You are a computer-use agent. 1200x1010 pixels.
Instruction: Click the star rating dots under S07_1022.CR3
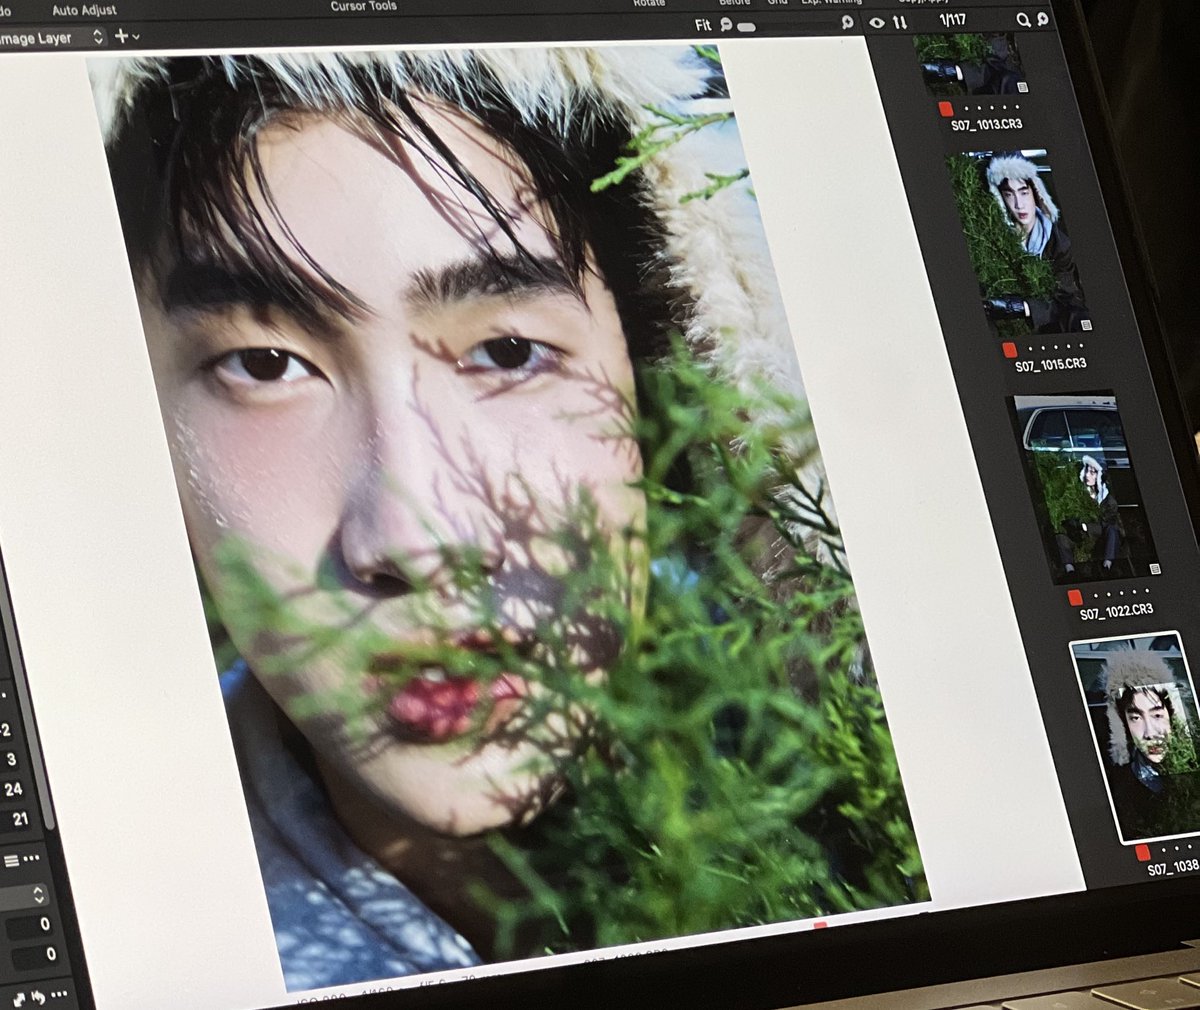pyautogui.click(x=1122, y=593)
